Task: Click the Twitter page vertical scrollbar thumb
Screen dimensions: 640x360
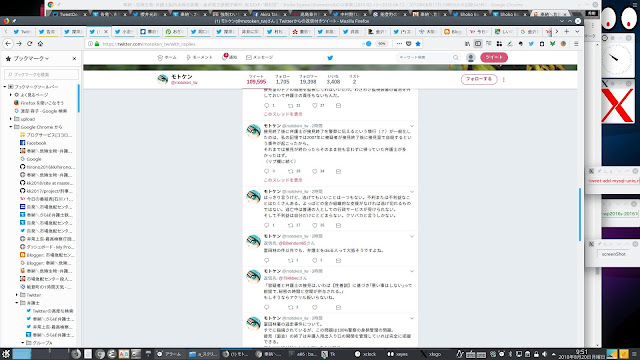Action: pos(580,214)
